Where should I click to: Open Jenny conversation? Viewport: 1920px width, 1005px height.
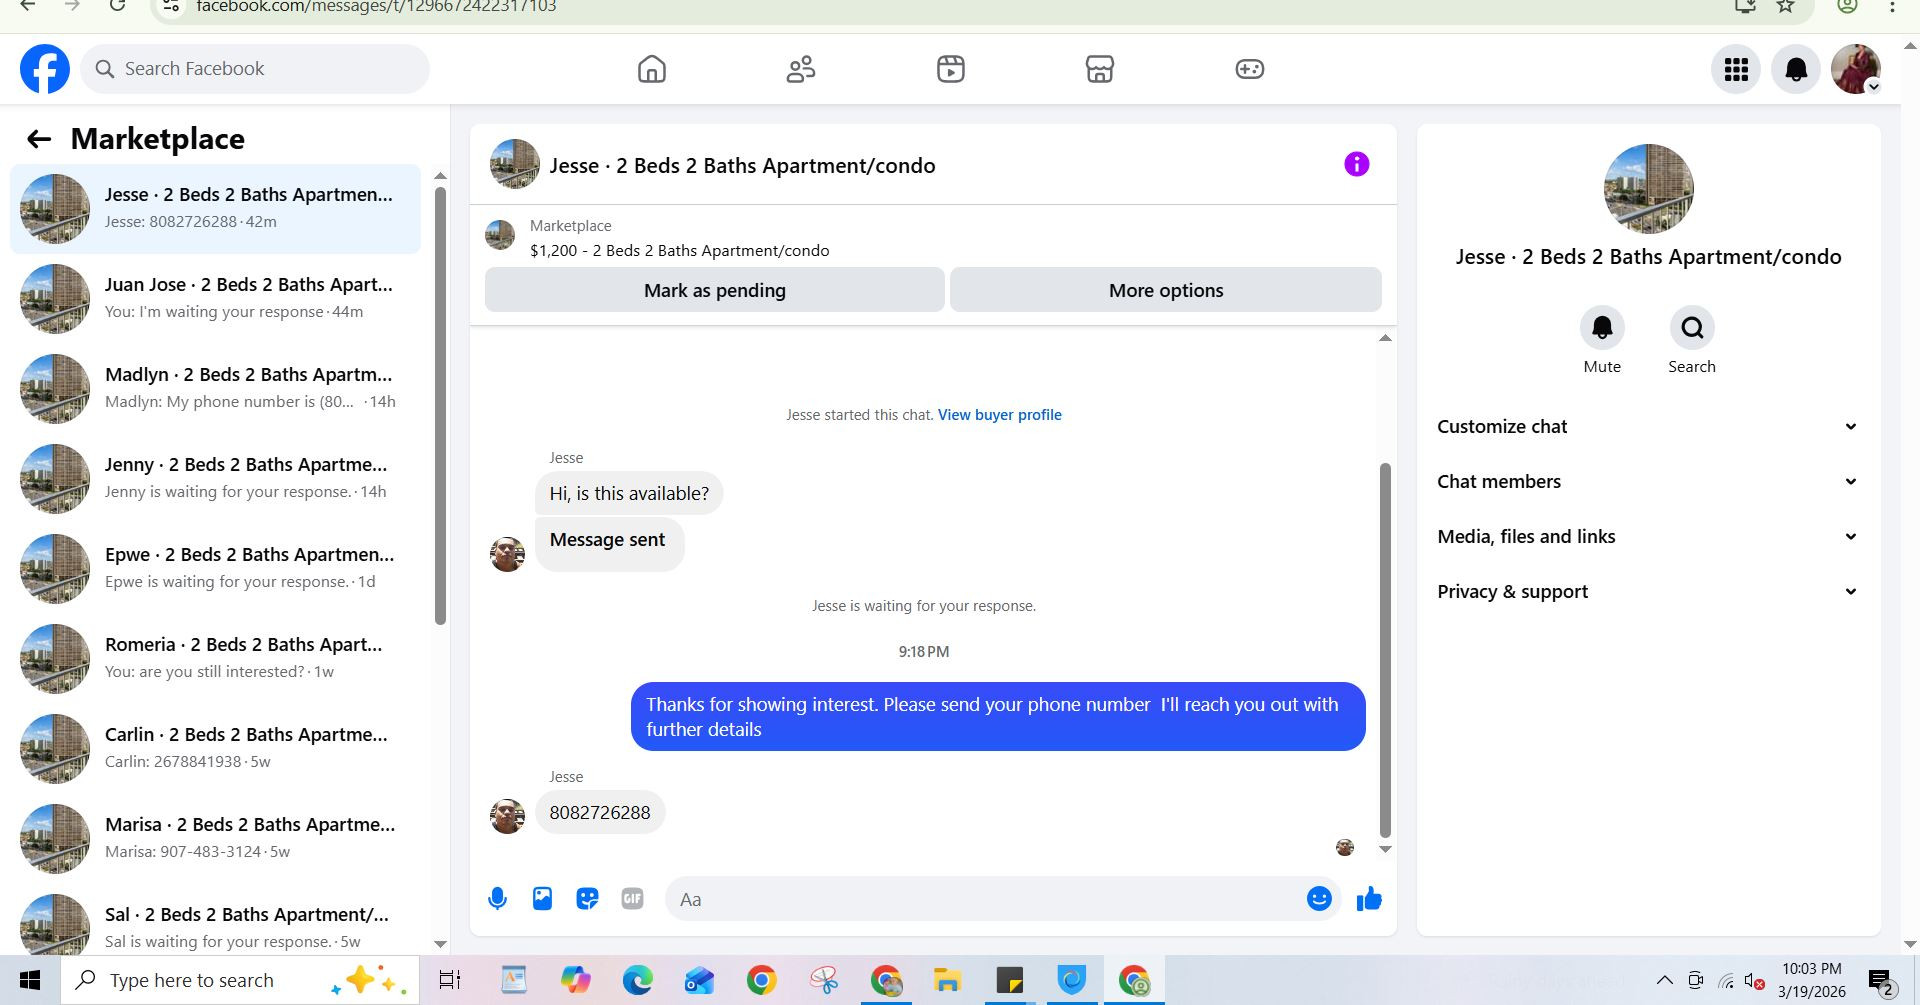[x=215, y=478]
